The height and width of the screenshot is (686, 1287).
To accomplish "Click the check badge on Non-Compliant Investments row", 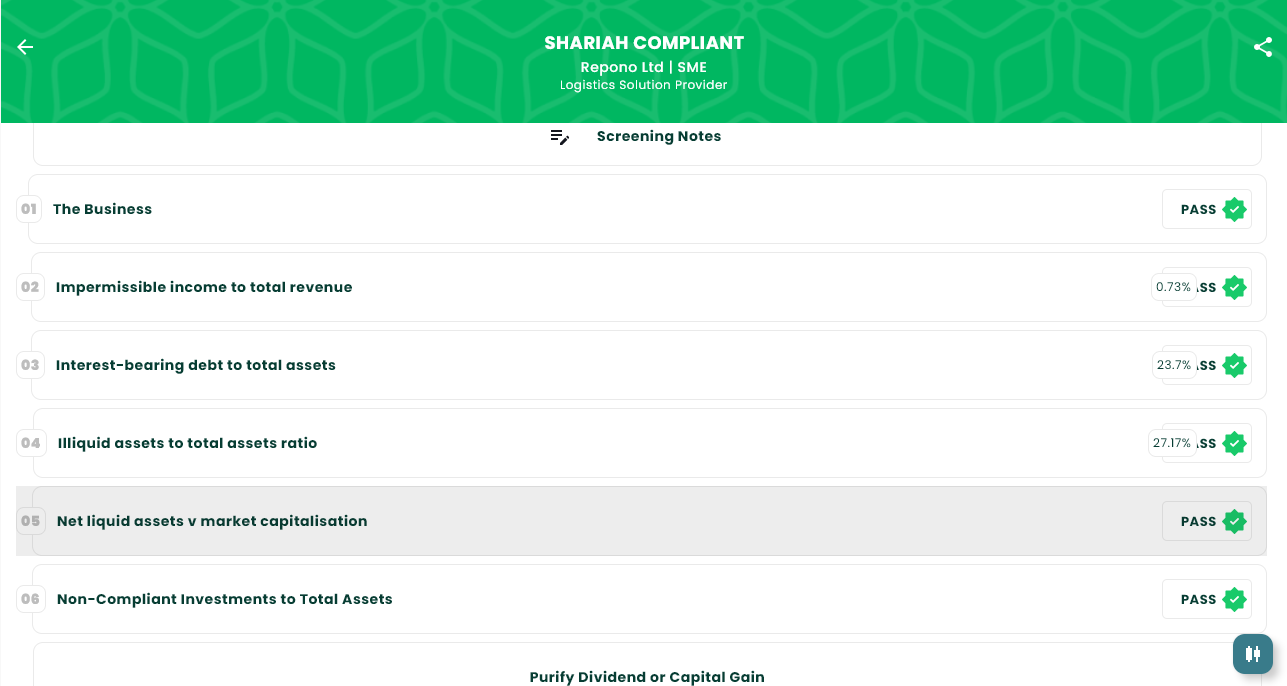I will pos(1234,599).
